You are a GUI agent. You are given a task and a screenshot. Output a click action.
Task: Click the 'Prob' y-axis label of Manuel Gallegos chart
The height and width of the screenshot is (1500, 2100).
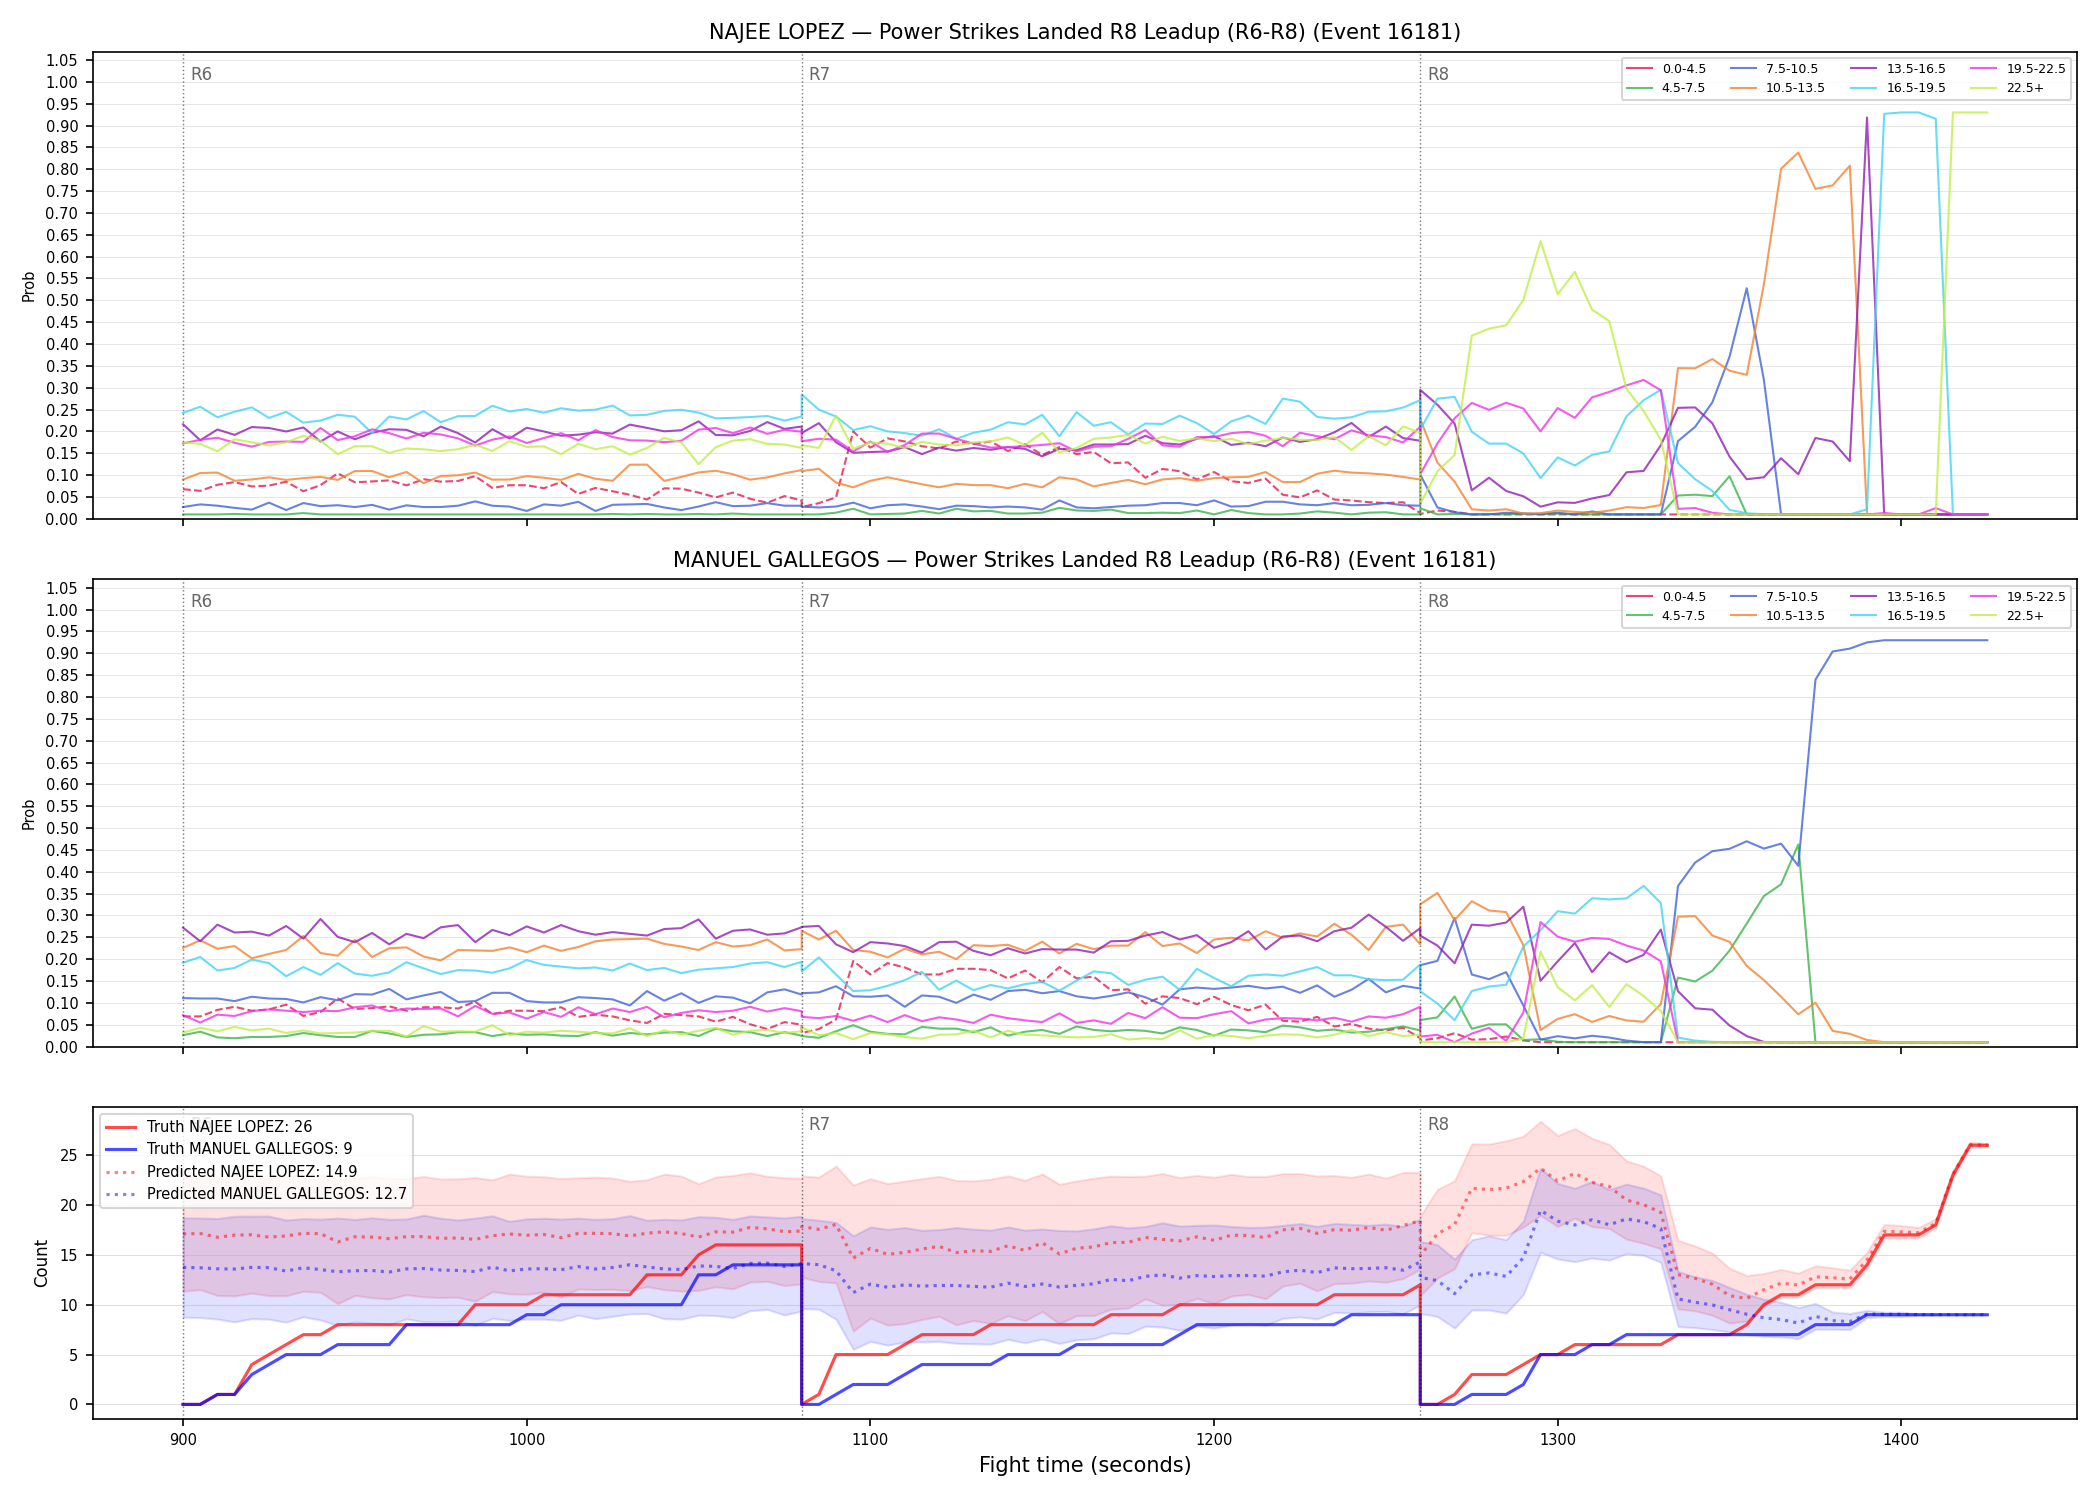coord(29,814)
